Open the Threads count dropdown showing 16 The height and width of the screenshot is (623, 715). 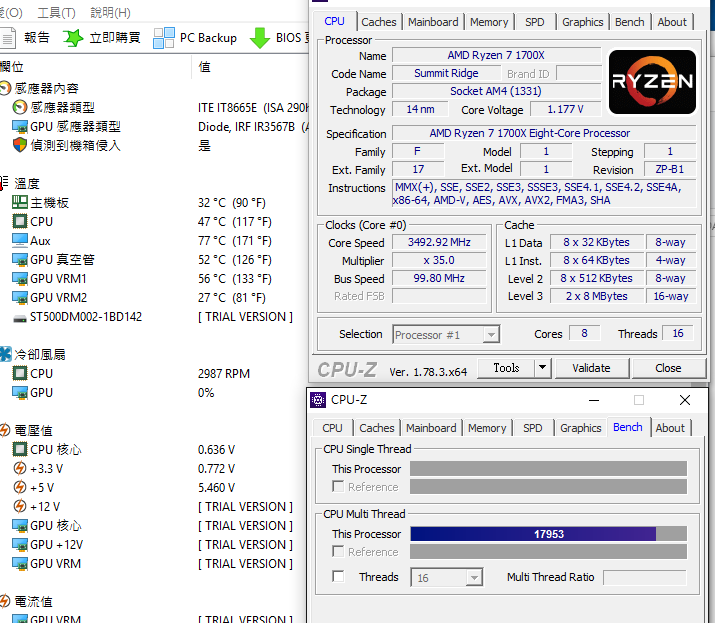(x=474, y=578)
